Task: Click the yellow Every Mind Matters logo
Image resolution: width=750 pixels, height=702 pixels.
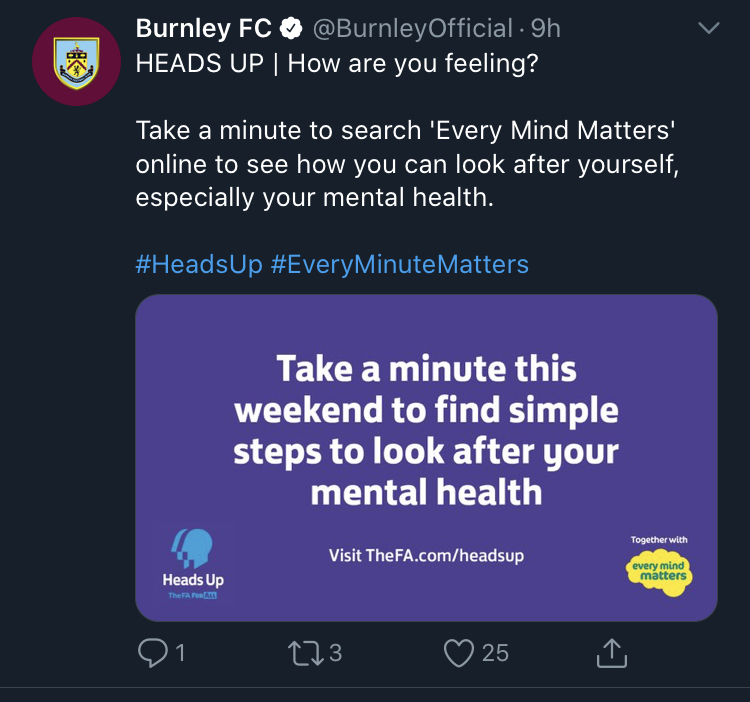Action: (x=659, y=571)
